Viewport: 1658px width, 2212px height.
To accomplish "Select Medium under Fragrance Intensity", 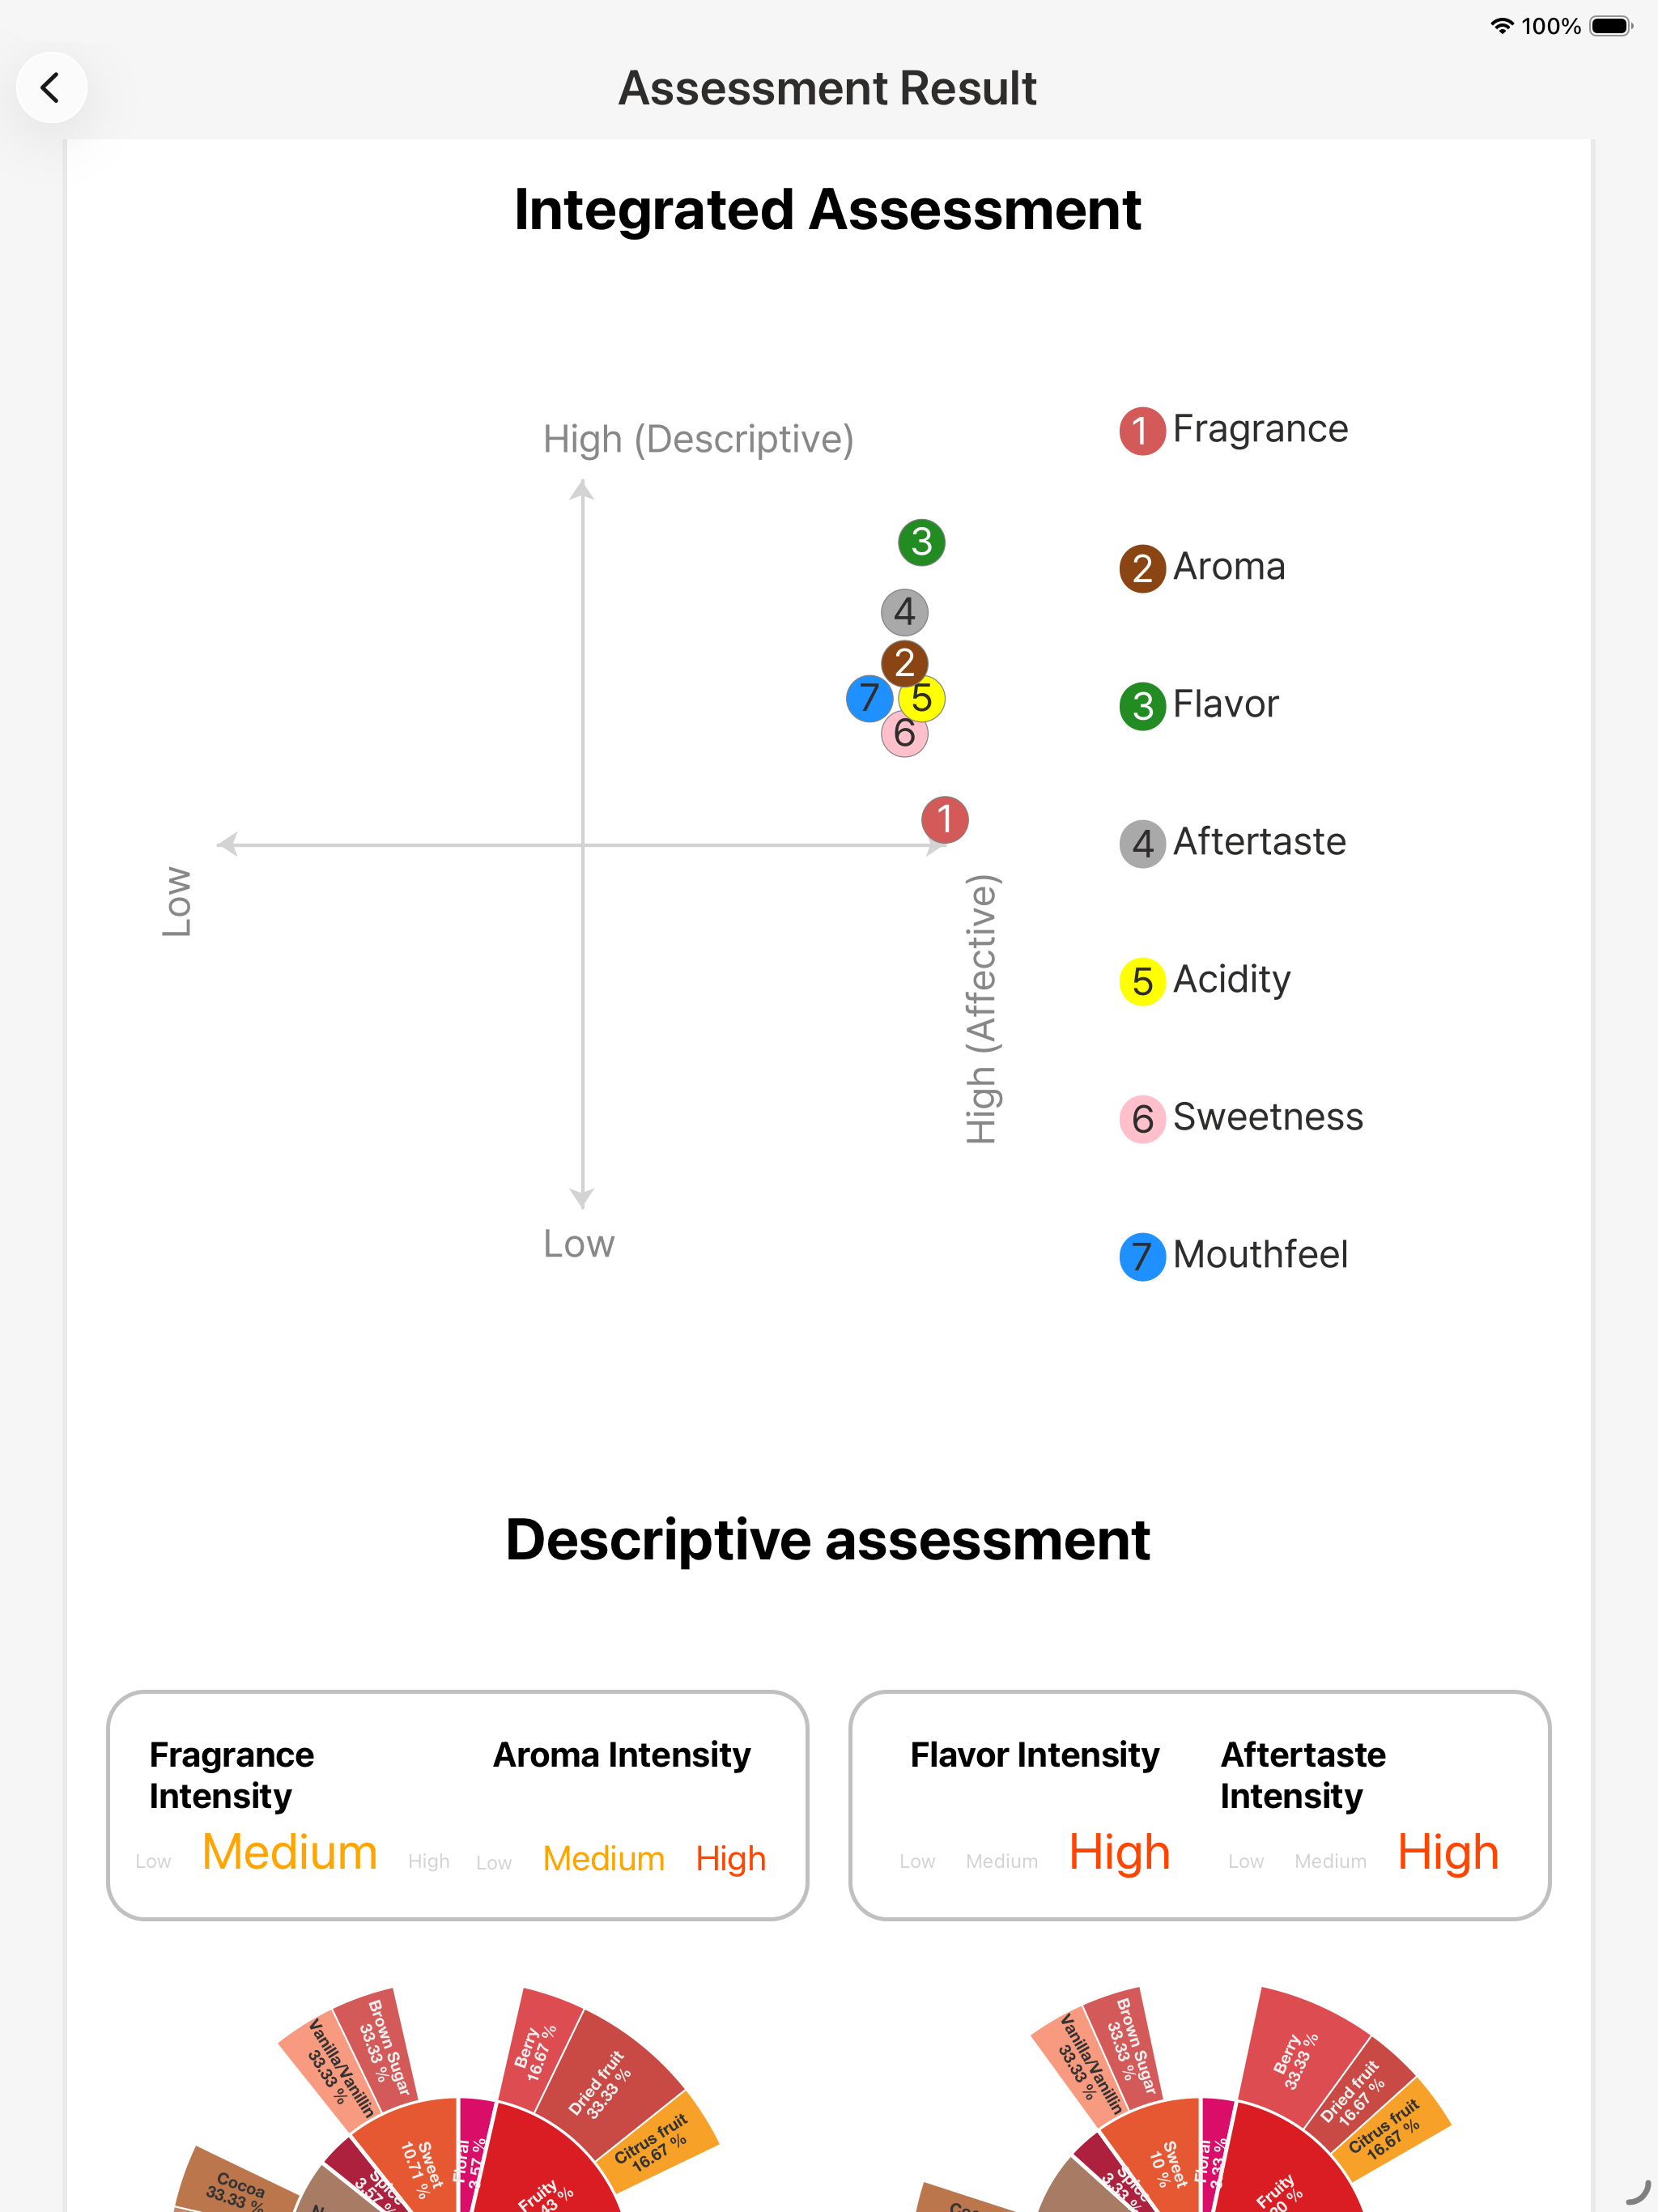I will click(290, 1852).
